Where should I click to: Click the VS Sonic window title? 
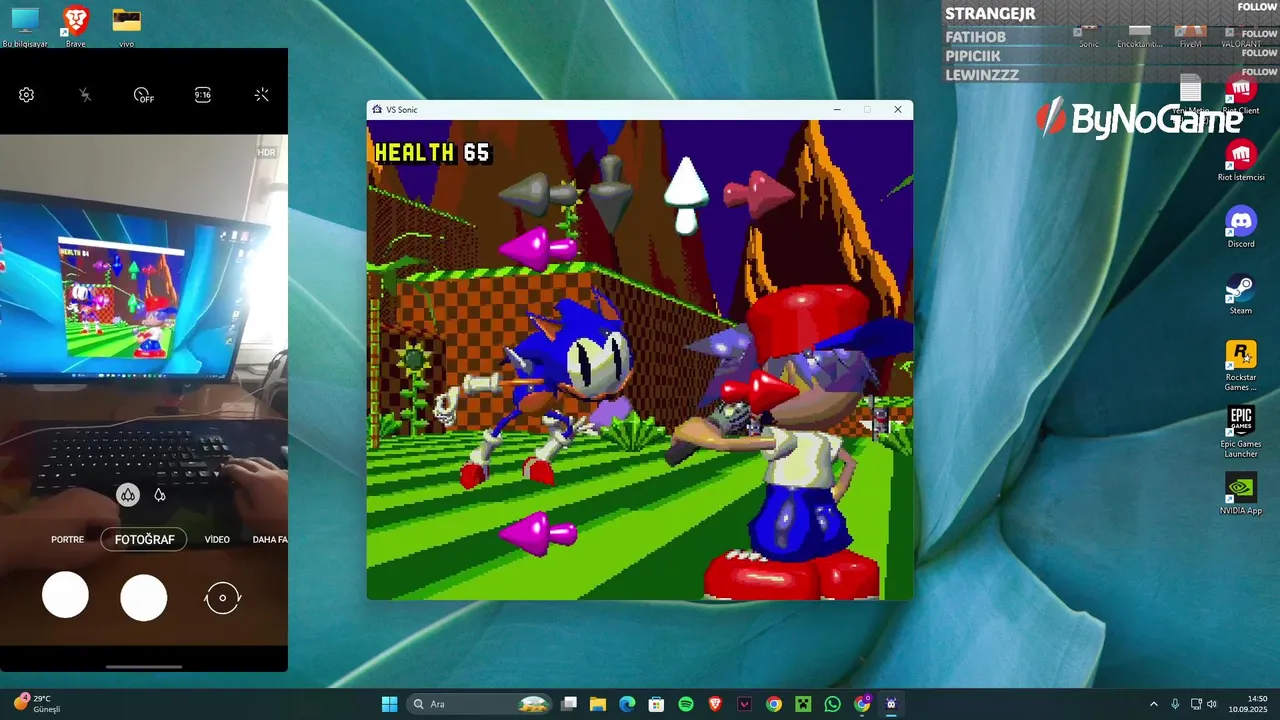[402, 110]
